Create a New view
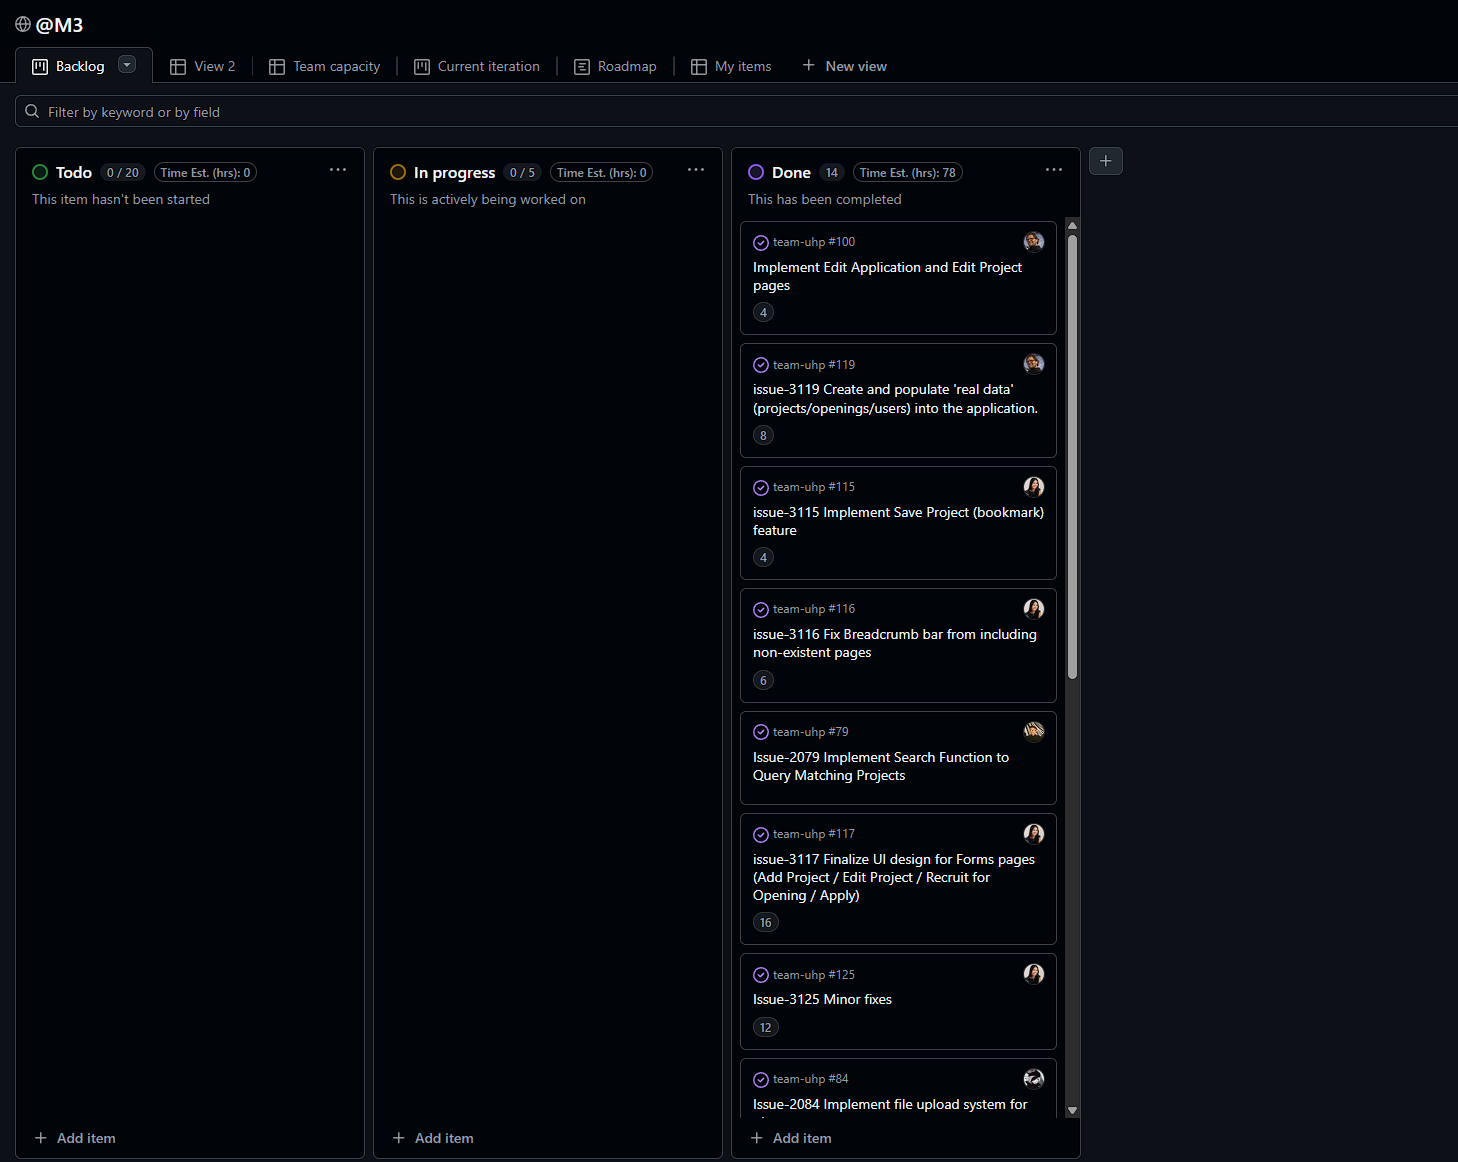This screenshot has width=1458, height=1162. 844,66
